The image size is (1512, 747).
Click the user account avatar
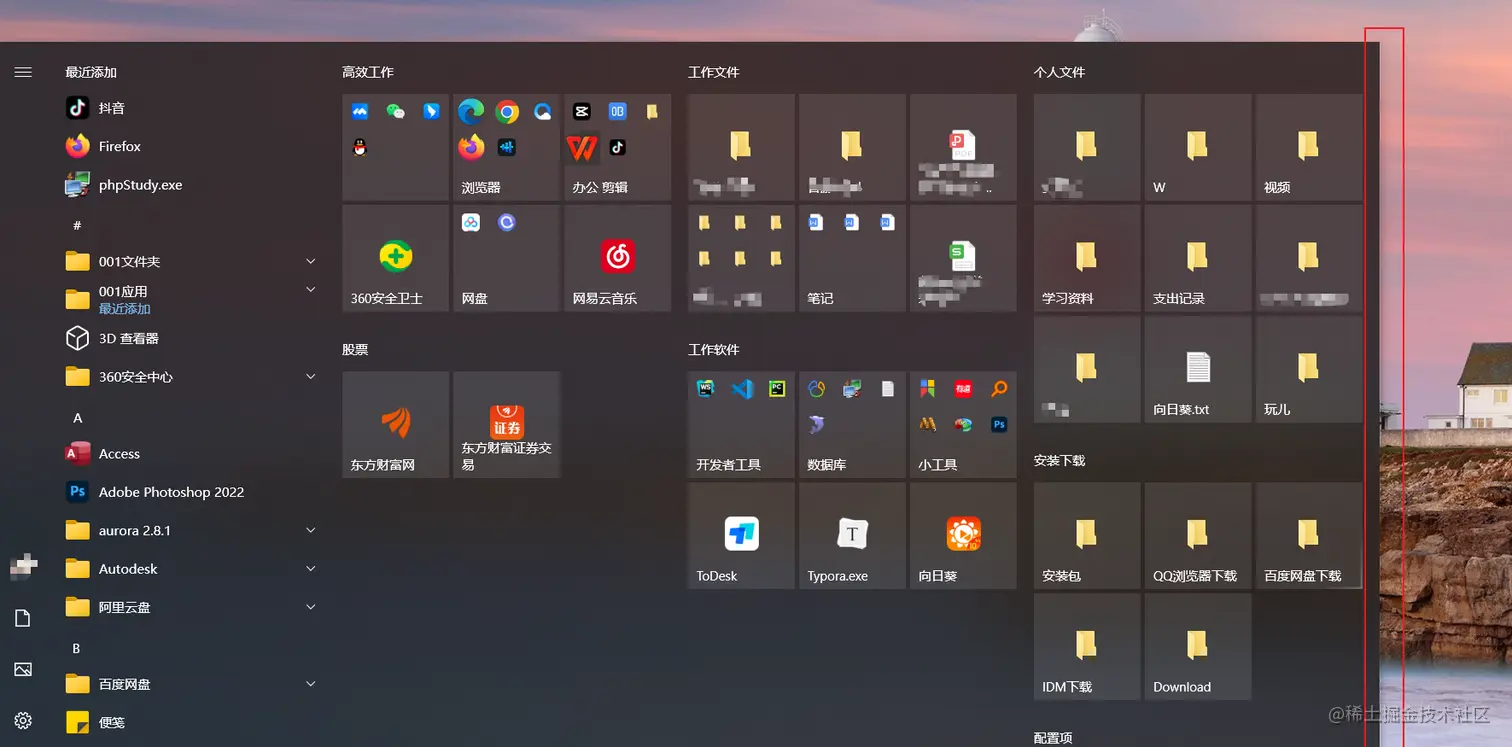23,567
